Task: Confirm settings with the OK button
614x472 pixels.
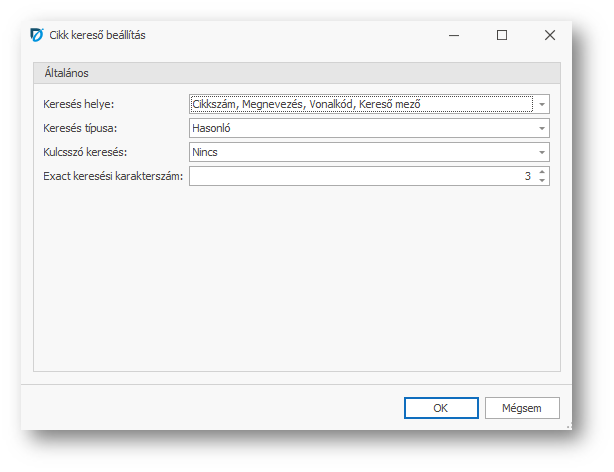Action: (x=441, y=408)
